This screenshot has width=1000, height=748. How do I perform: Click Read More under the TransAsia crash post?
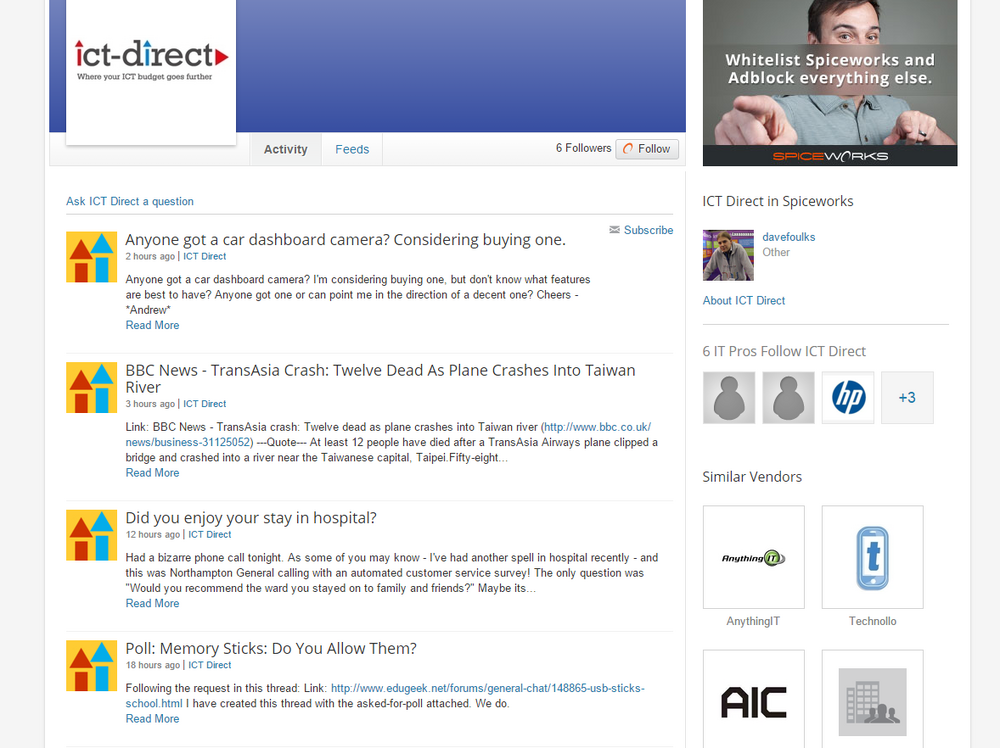152,473
